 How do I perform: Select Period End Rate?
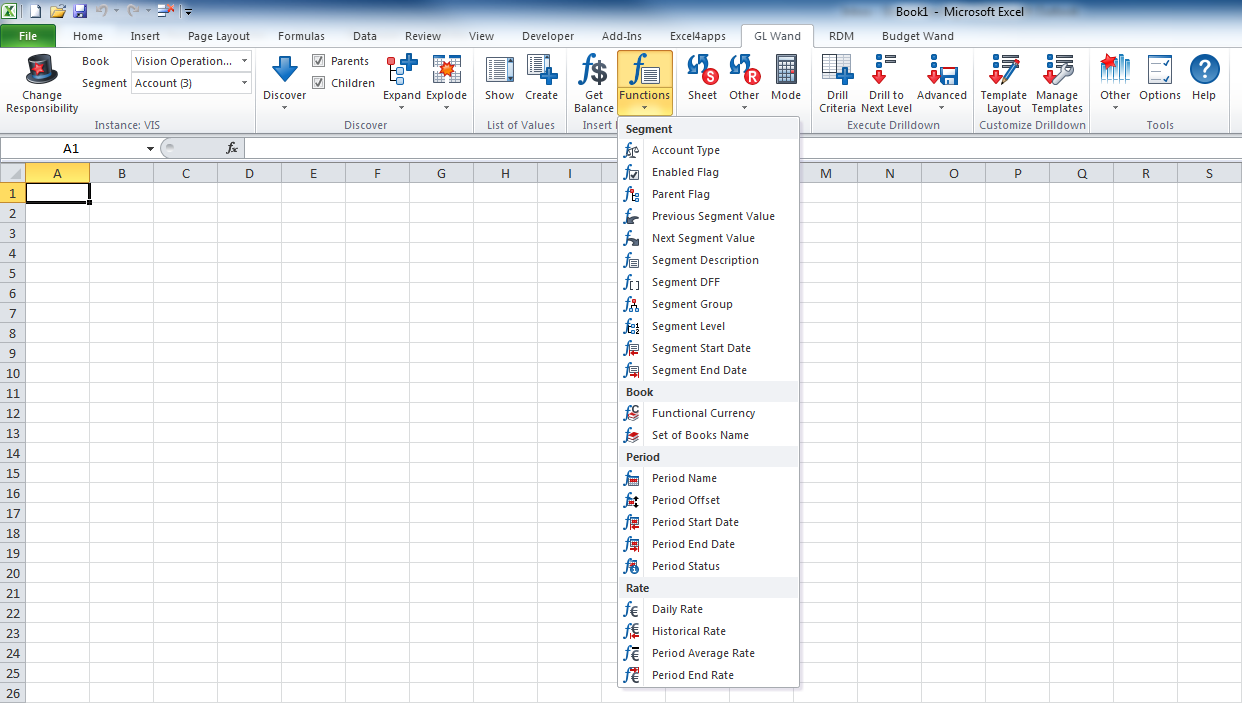click(708, 675)
